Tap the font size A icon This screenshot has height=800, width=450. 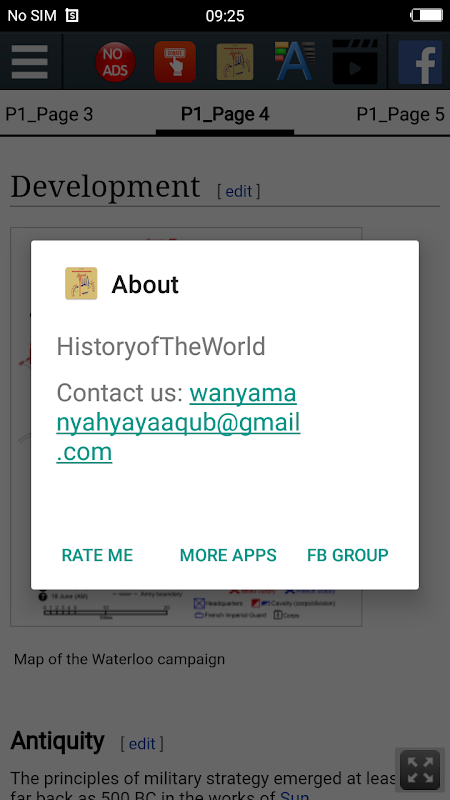coord(294,62)
